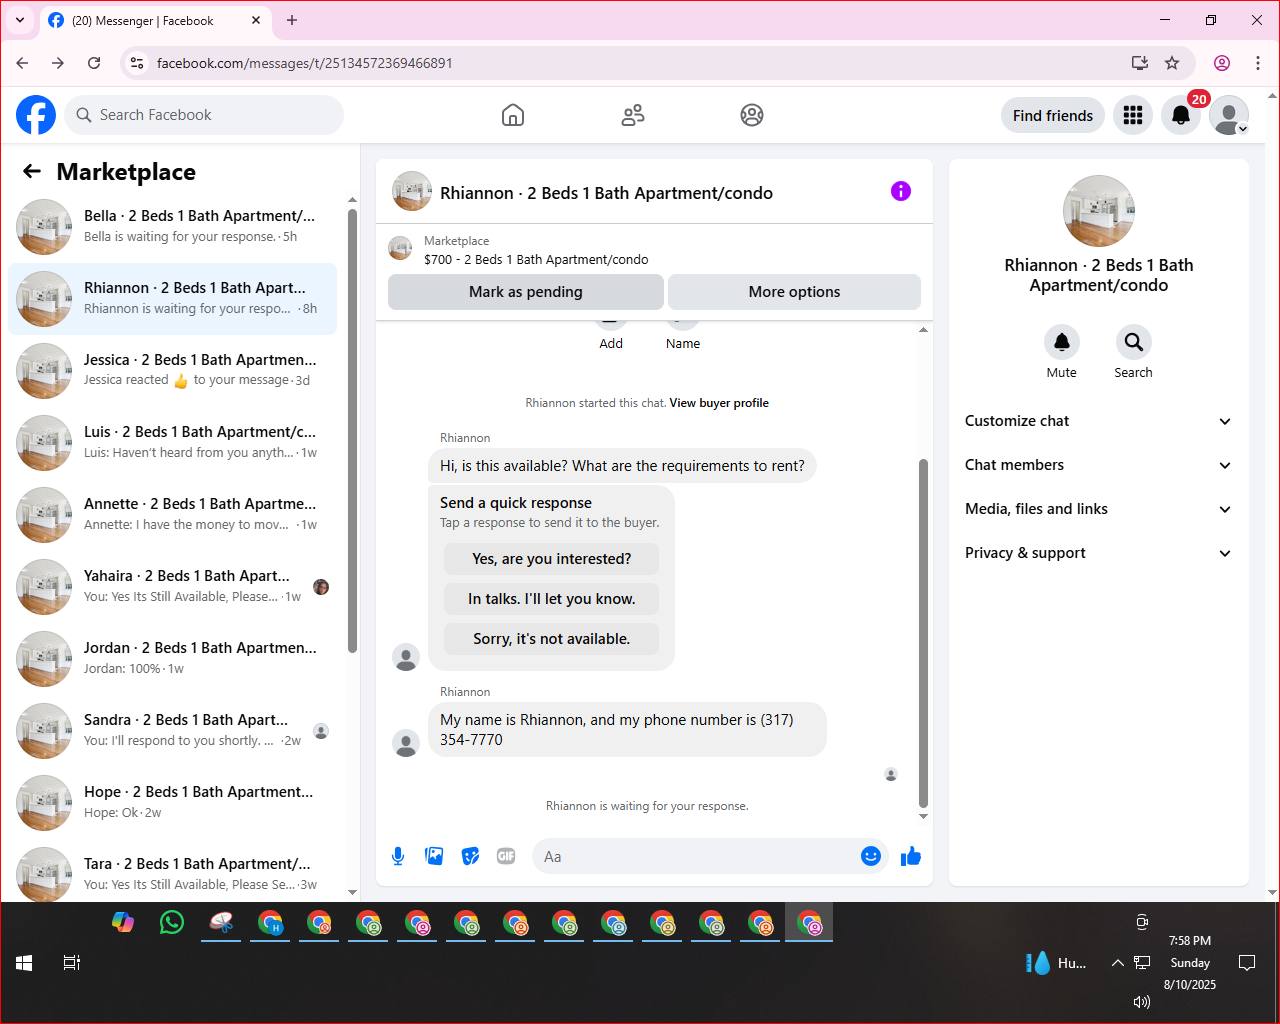The height and width of the screenshot is (1024, 1280).
Task: Reload the page in the browser
Action: click(x=94, y=63)
